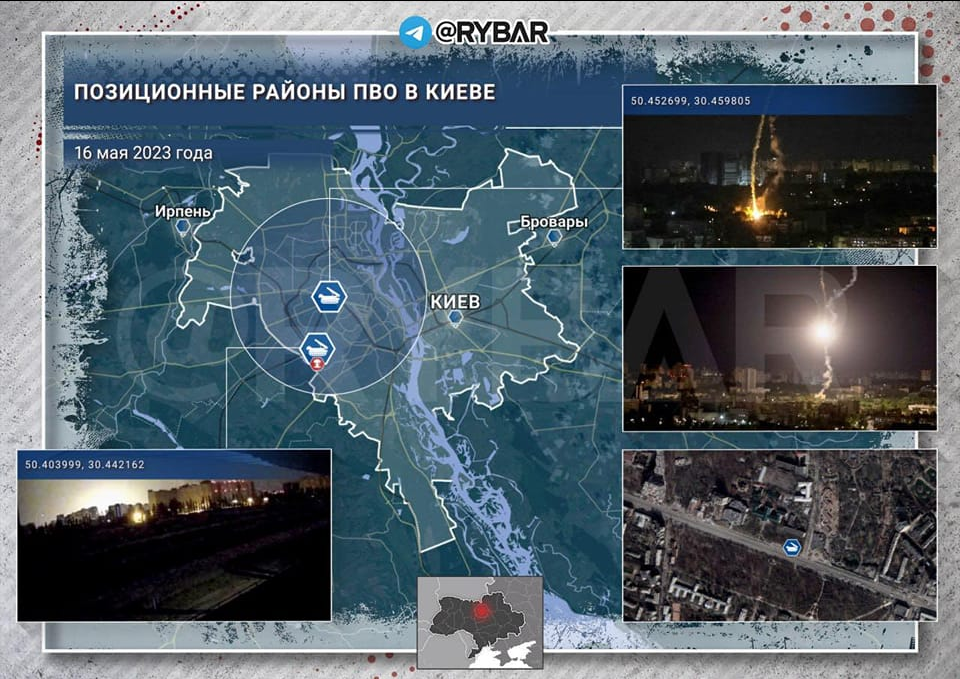Click the red strike marker below the launcher
960x679 pixels.
[x=317, y=365]
